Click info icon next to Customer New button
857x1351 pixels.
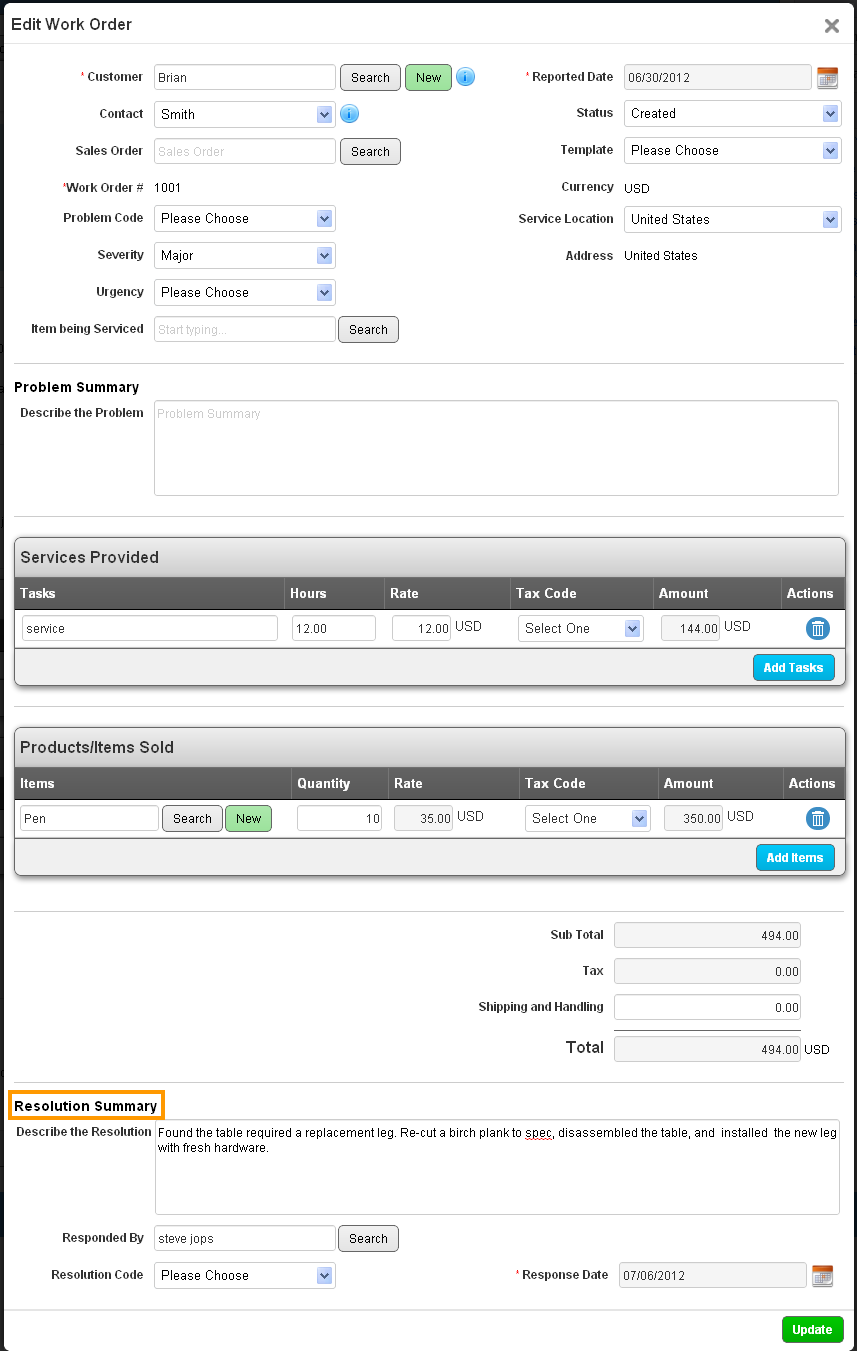465,77
